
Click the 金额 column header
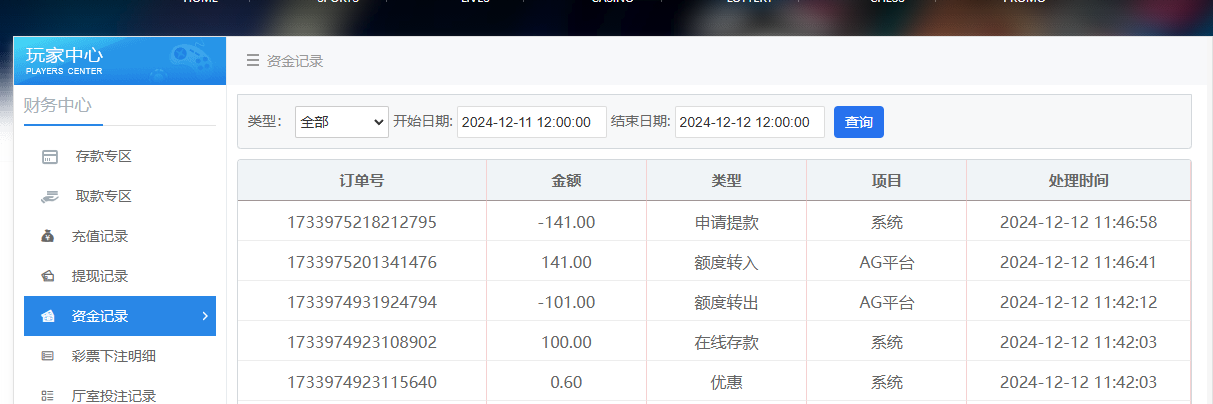pos(567,181)
